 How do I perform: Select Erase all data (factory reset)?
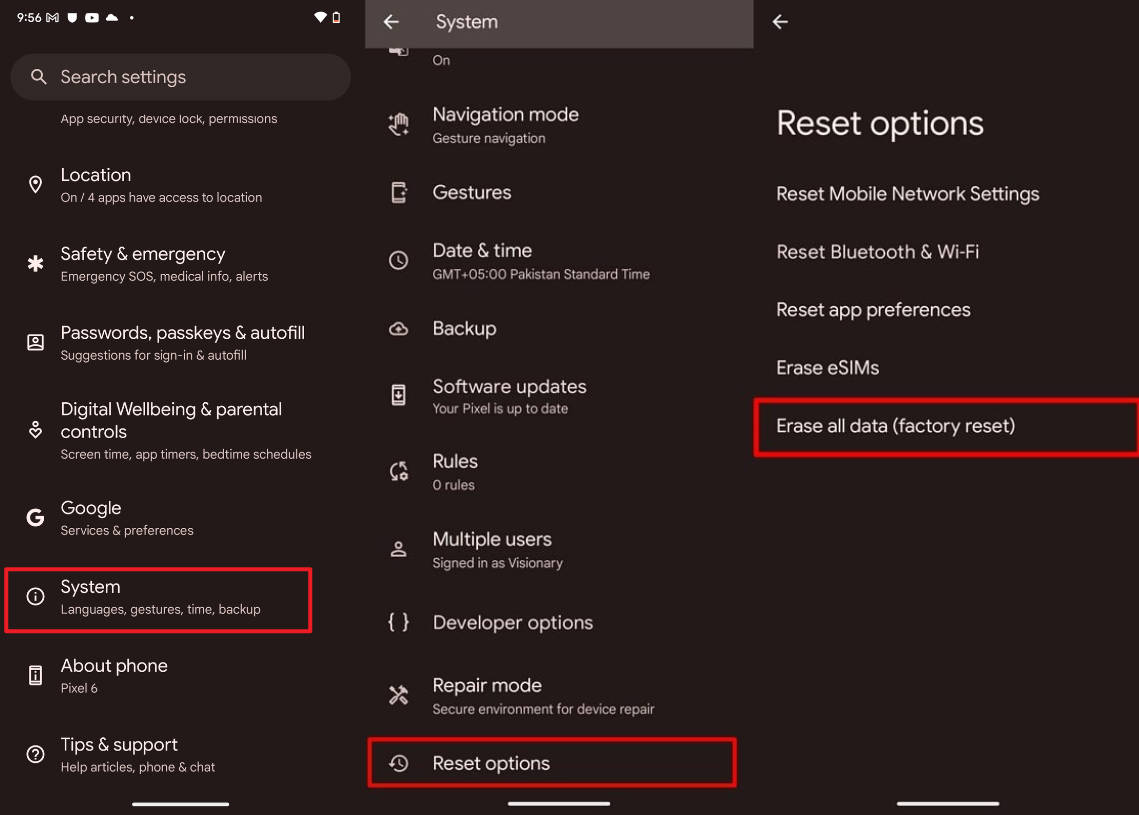pos(945,427)
